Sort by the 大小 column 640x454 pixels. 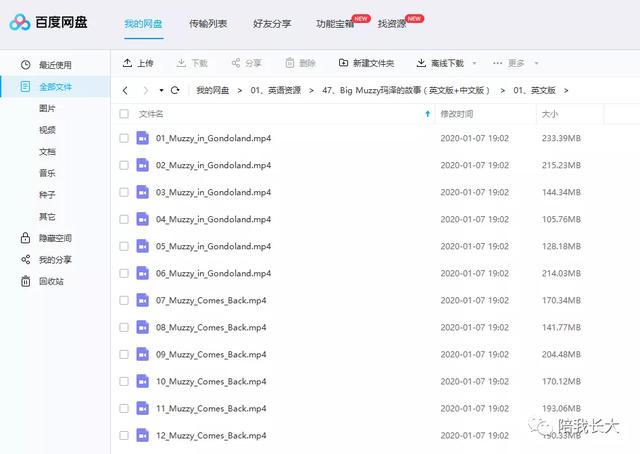[549, 114]
